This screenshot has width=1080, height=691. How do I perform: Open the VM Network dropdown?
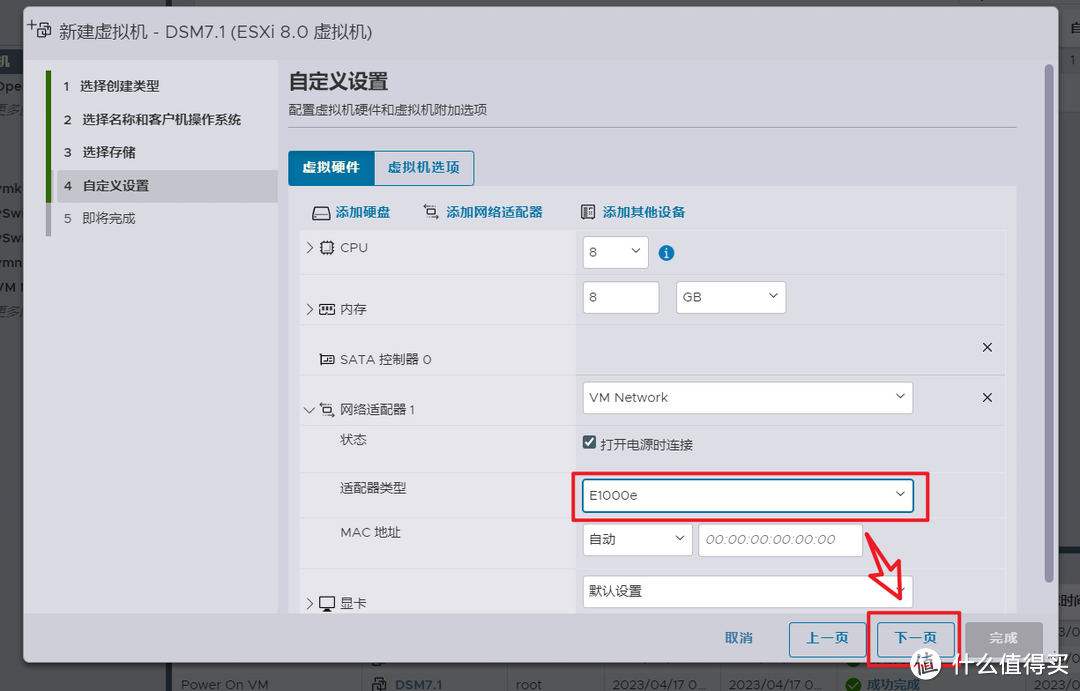(747, 397)
